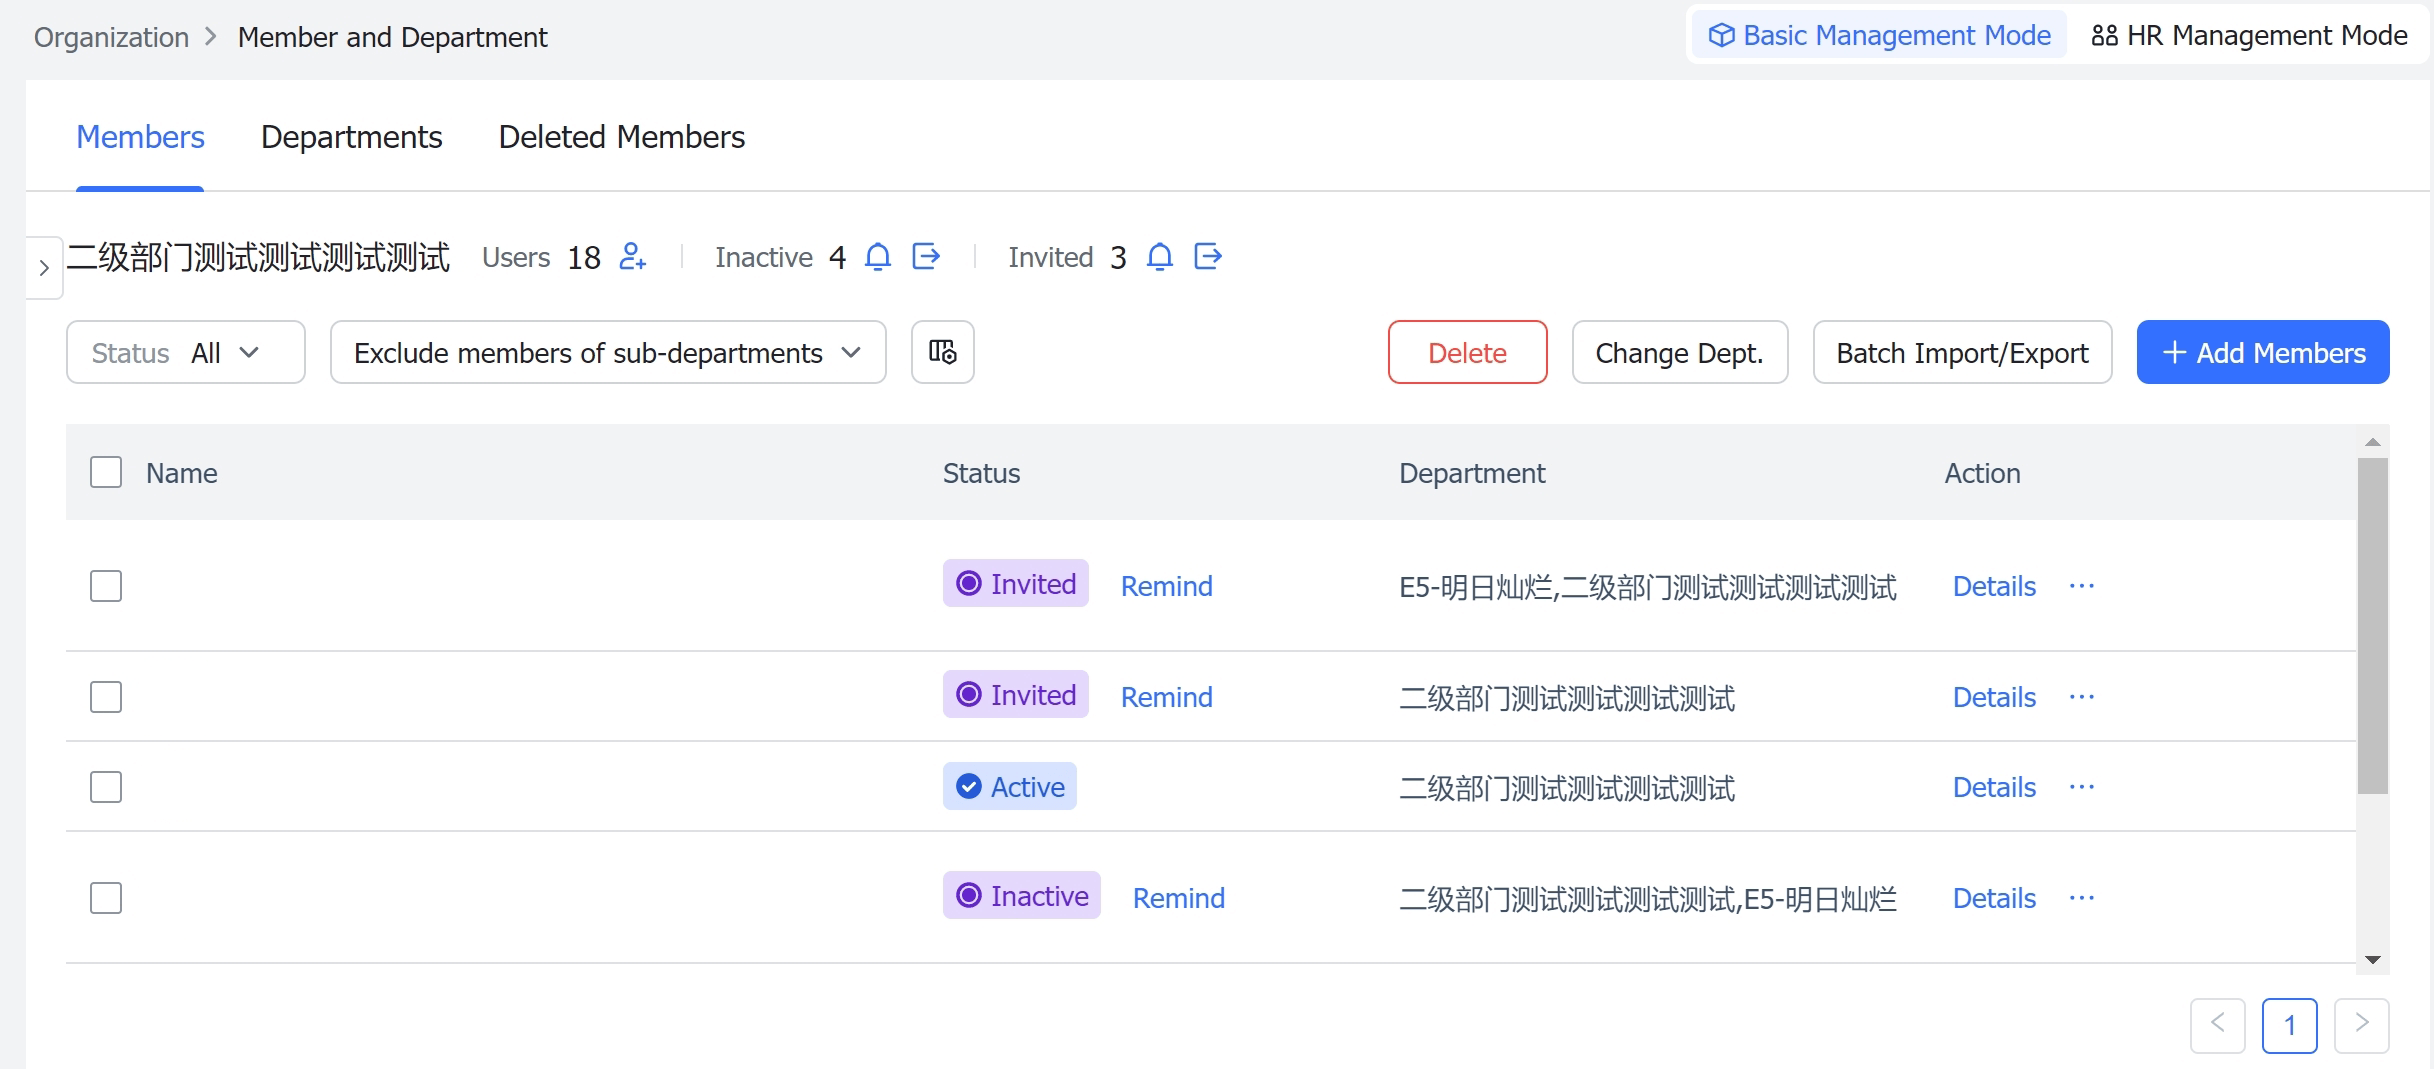Viewport: 2434px width, 1069px height.
Task: Check the second Invited member's checkbox
Action: click(106, 697)
